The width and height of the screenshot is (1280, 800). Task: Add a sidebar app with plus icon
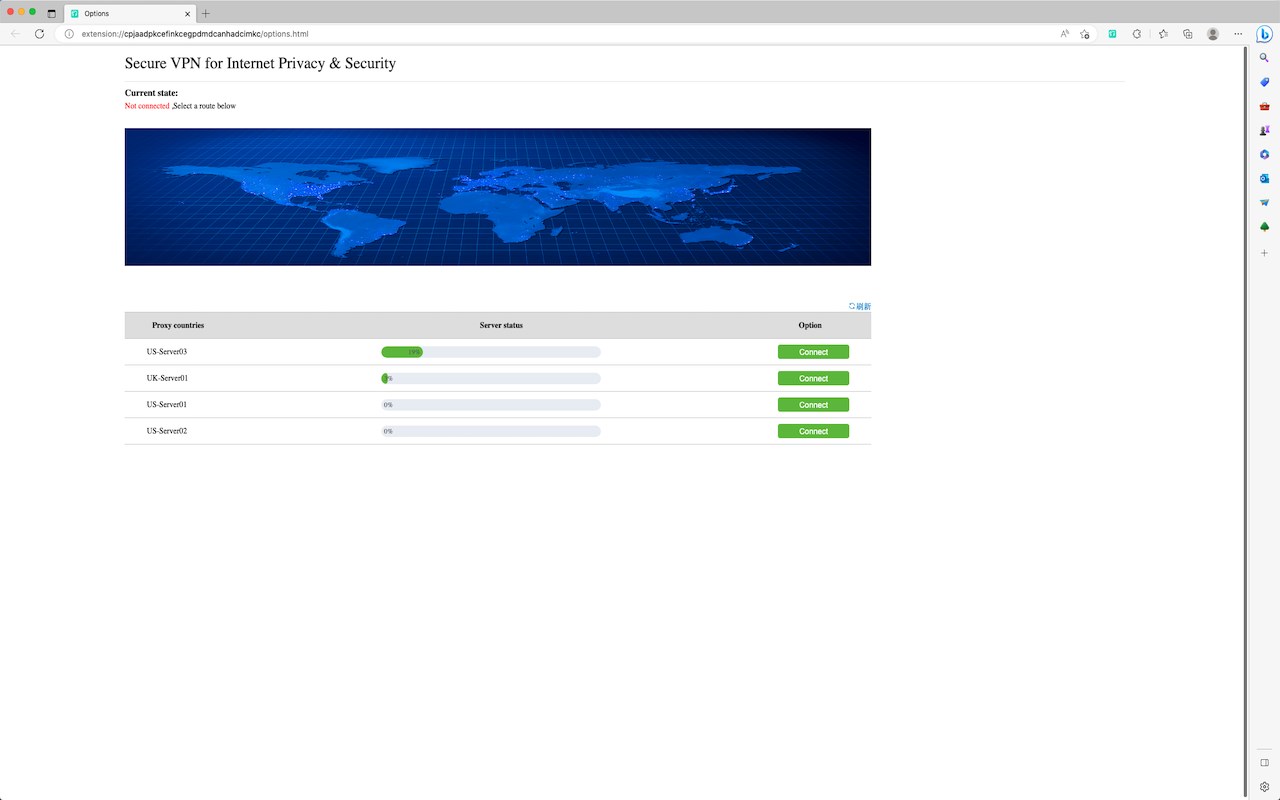(x=1264, y=253)
